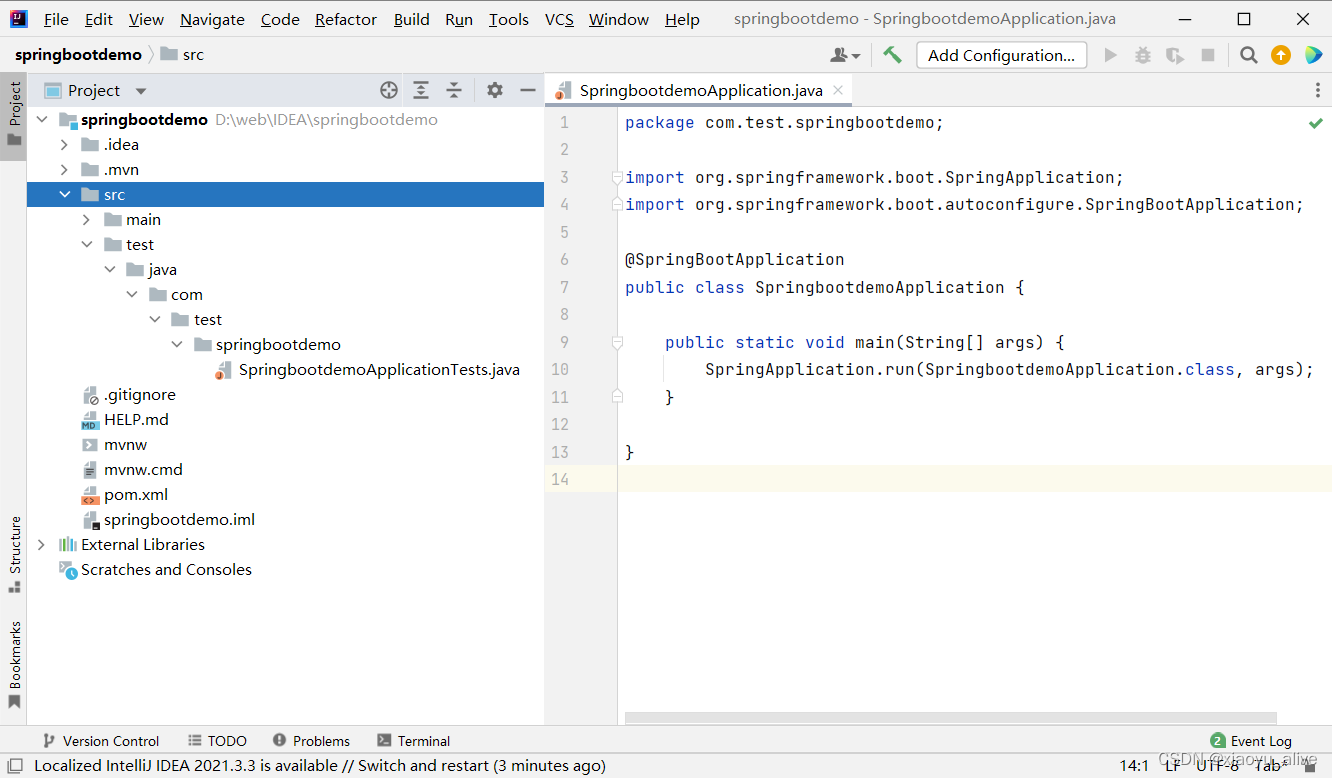Open the Refactor menu

[x=346, y=19]
